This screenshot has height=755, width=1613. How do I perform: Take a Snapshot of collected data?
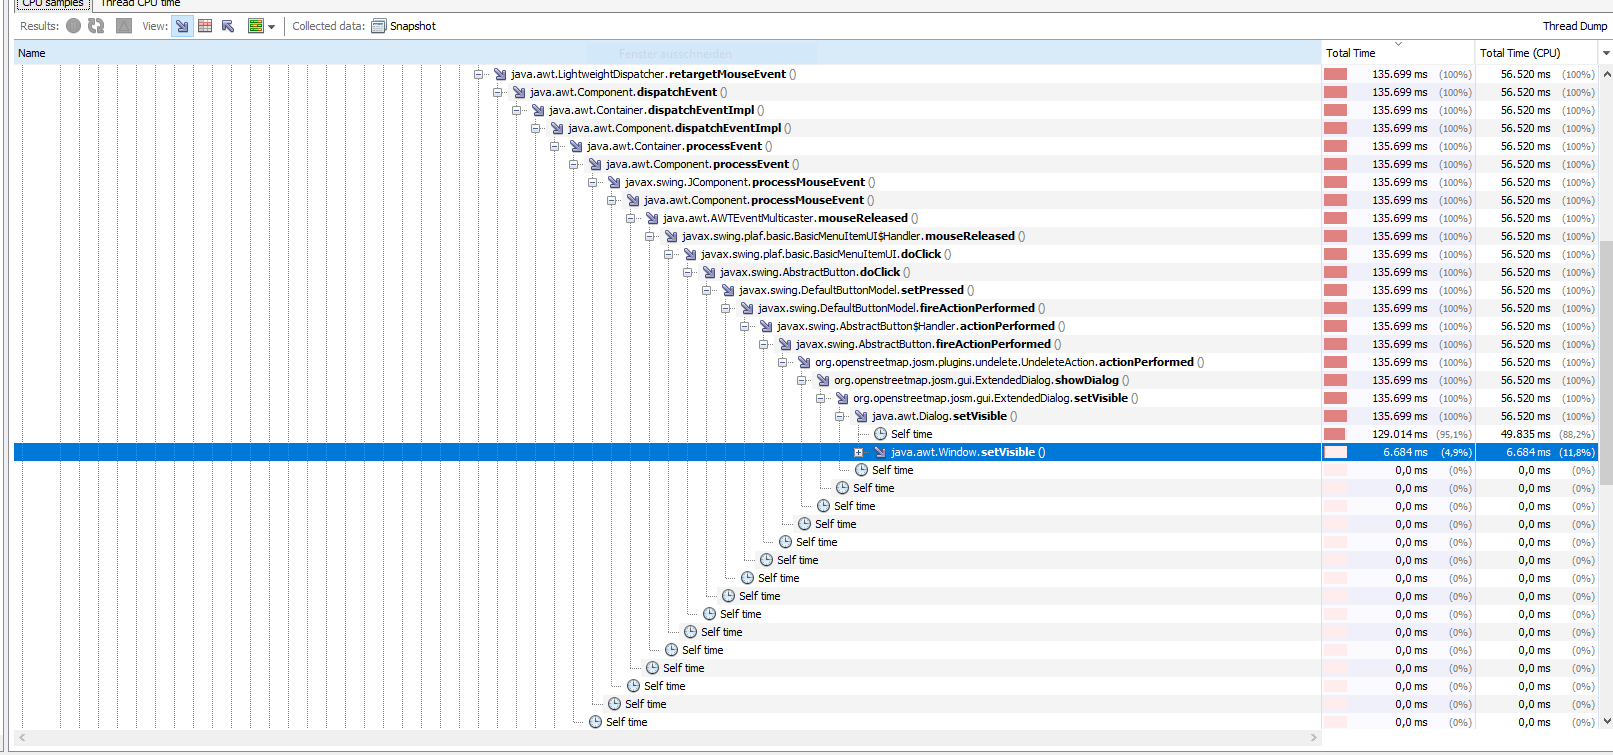[x=404, y=26]
